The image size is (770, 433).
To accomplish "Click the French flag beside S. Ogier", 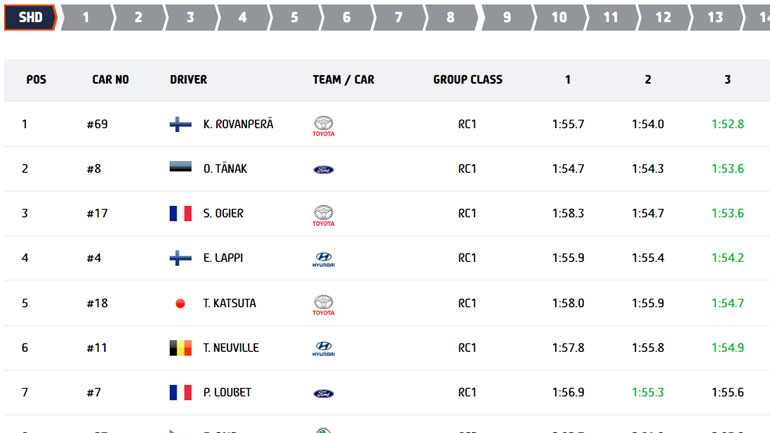I will [x=180, y=213].
